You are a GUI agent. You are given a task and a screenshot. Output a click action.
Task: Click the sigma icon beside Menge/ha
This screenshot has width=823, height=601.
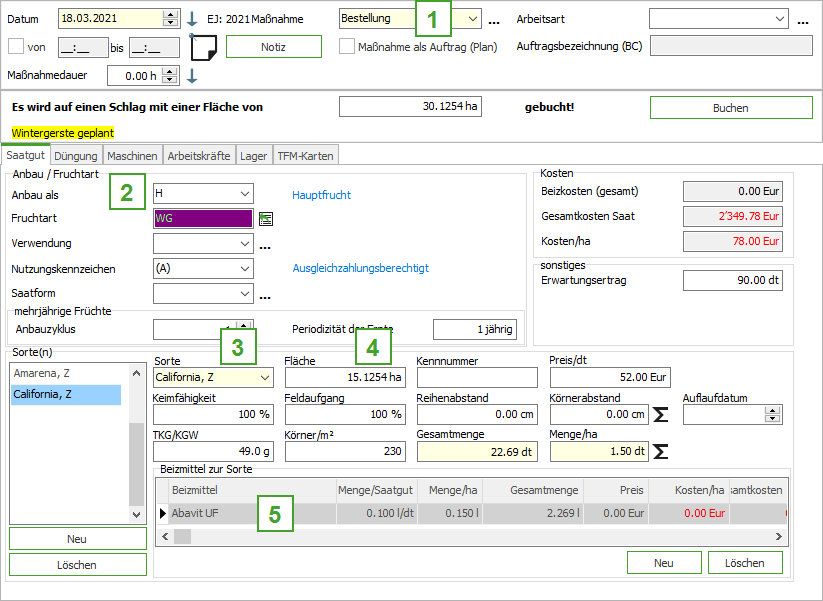(661, 452)
